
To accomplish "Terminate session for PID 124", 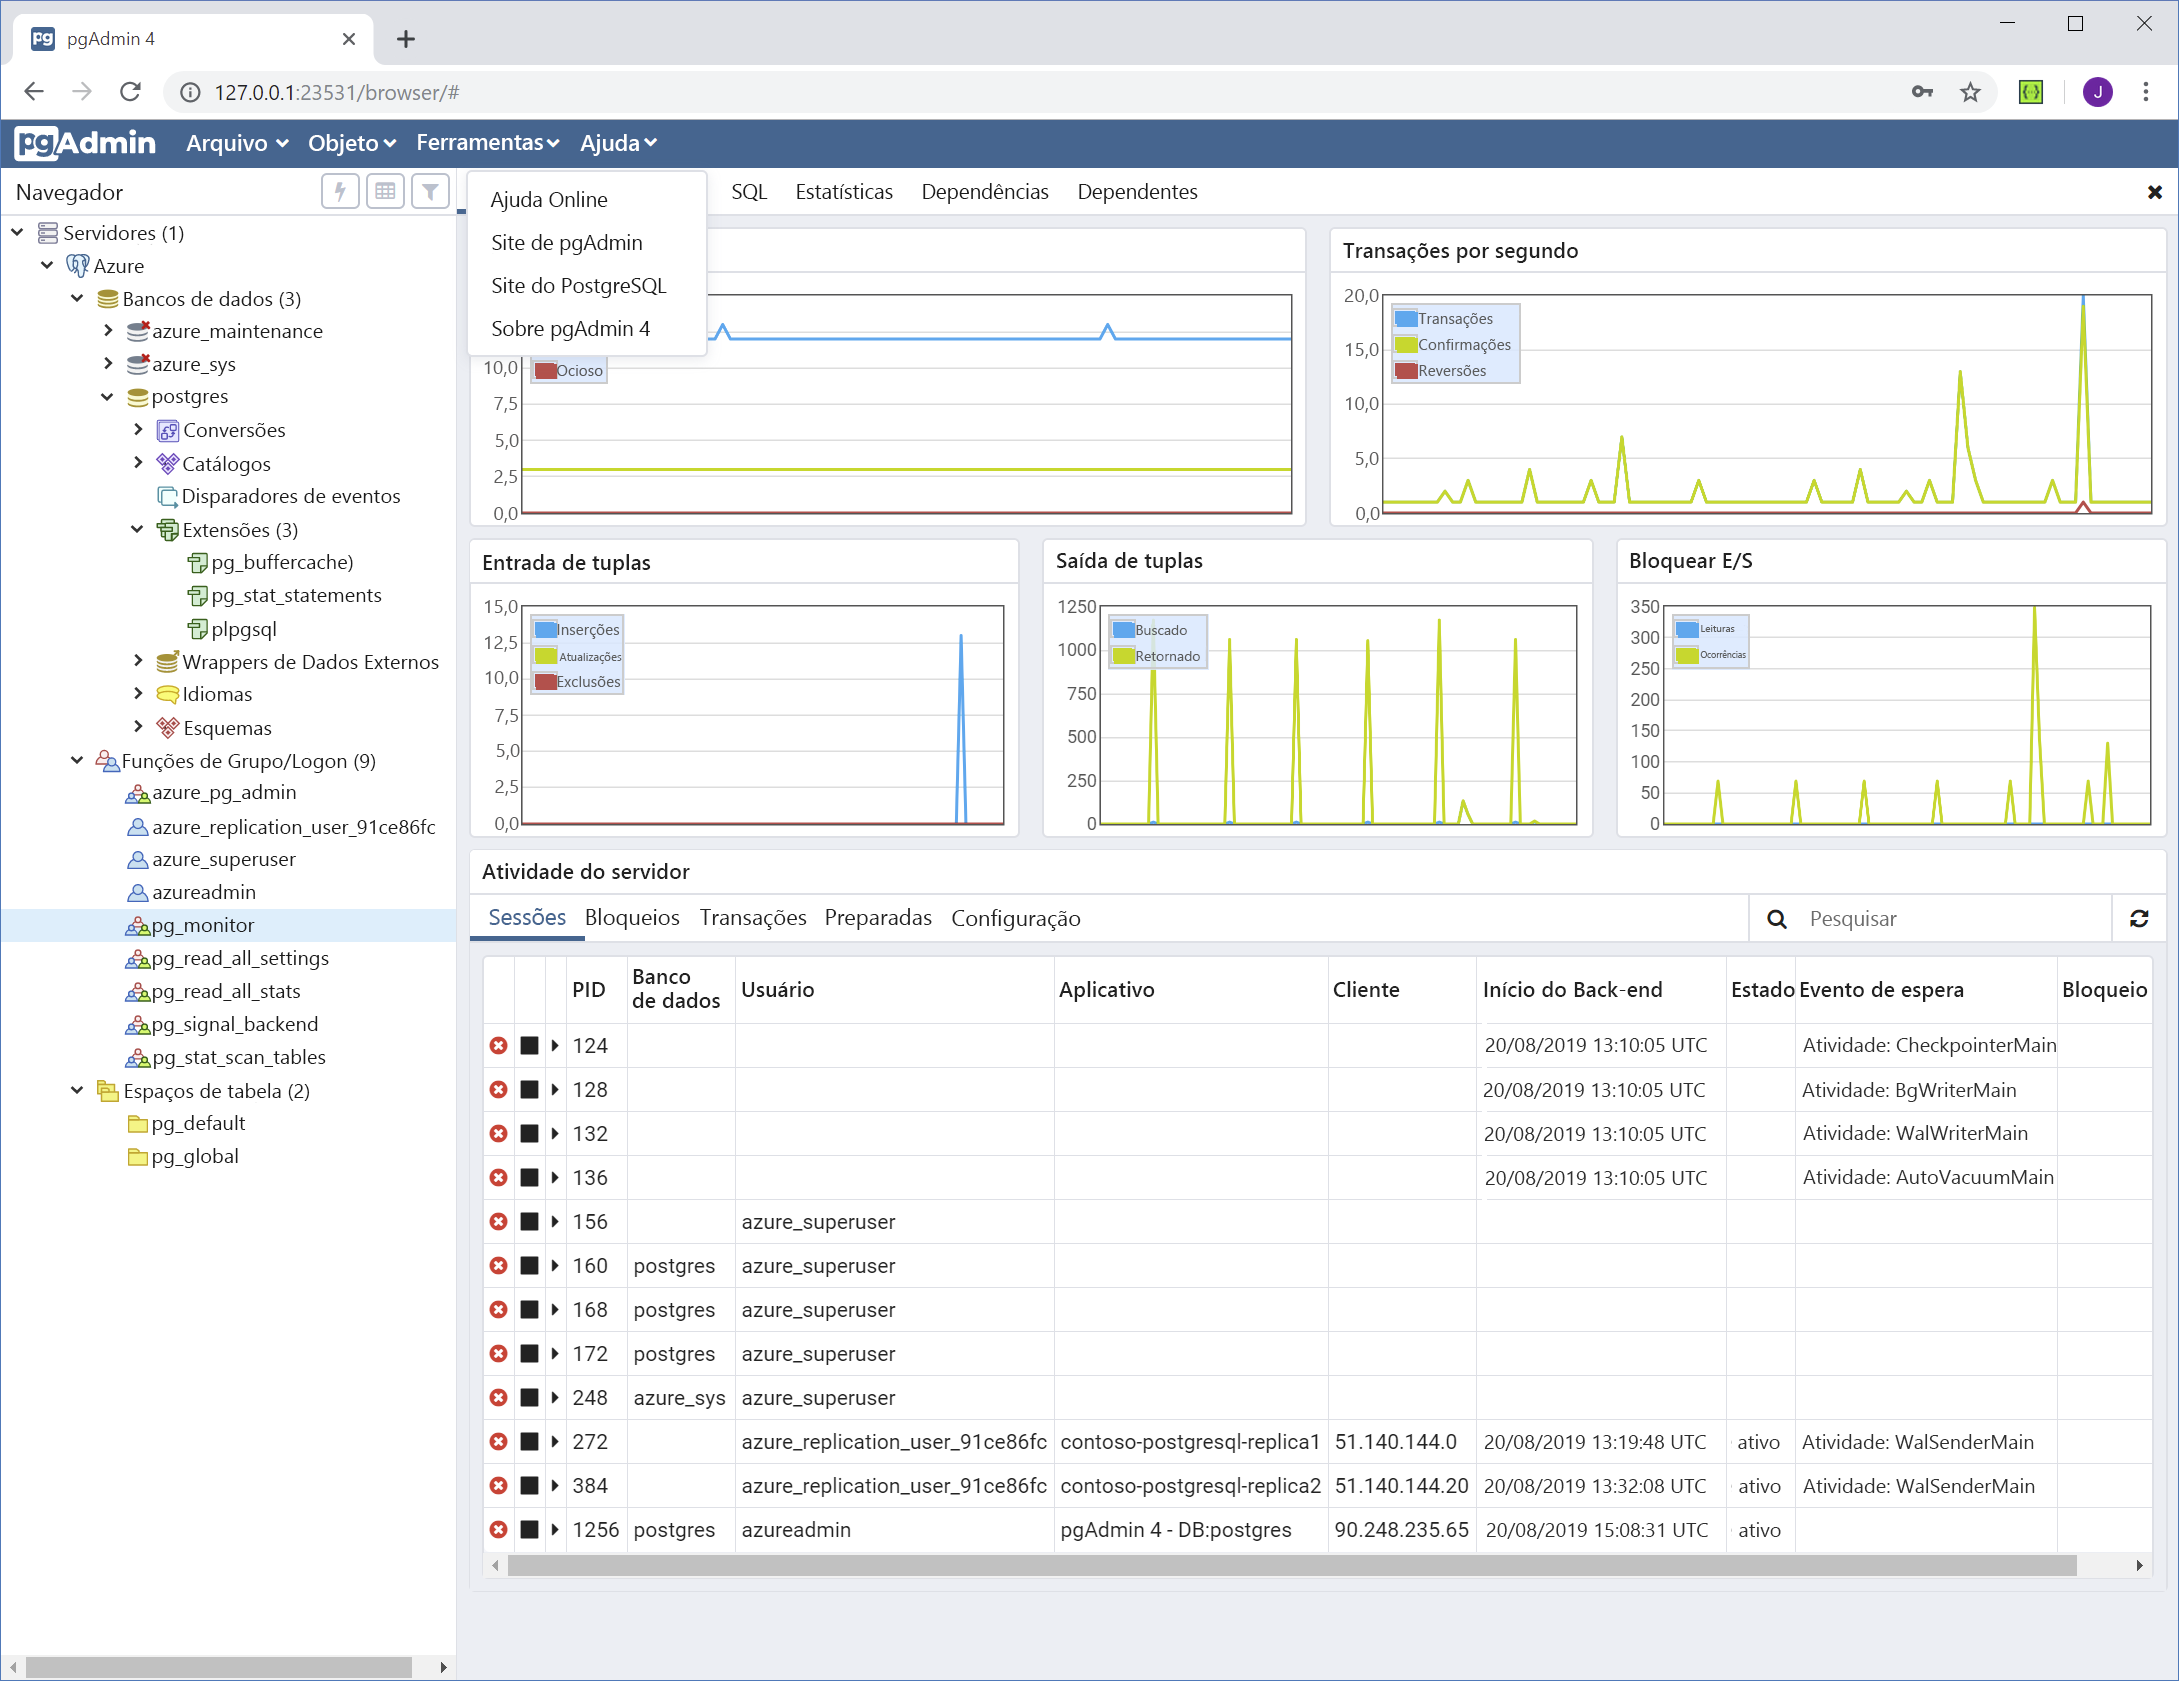I will [498, 1045].
